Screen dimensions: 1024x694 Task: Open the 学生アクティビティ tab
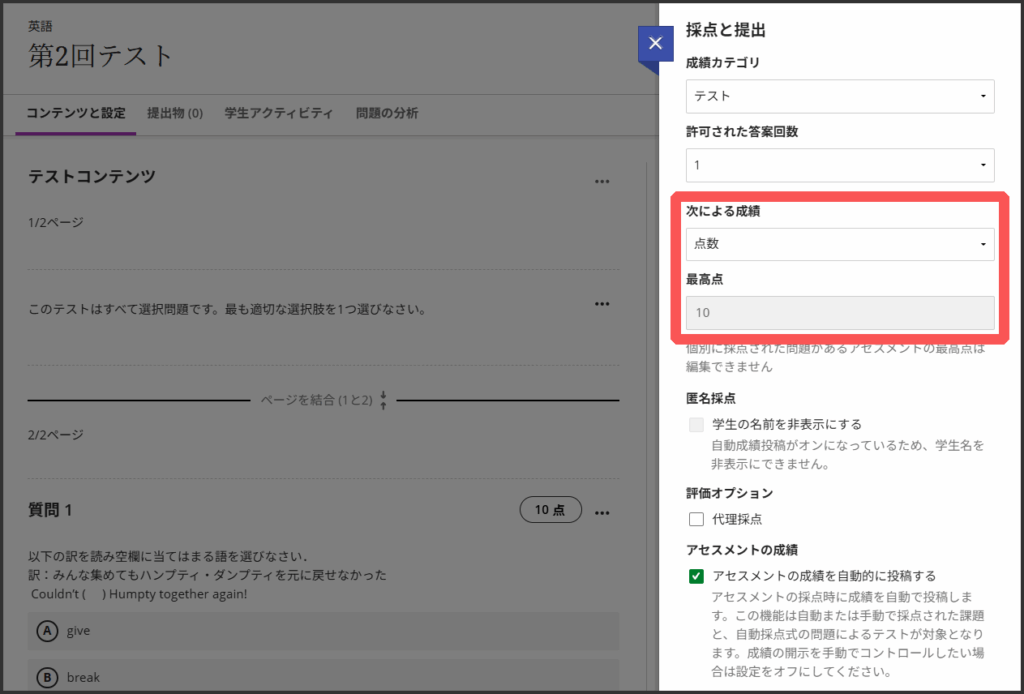pos(279,113)
